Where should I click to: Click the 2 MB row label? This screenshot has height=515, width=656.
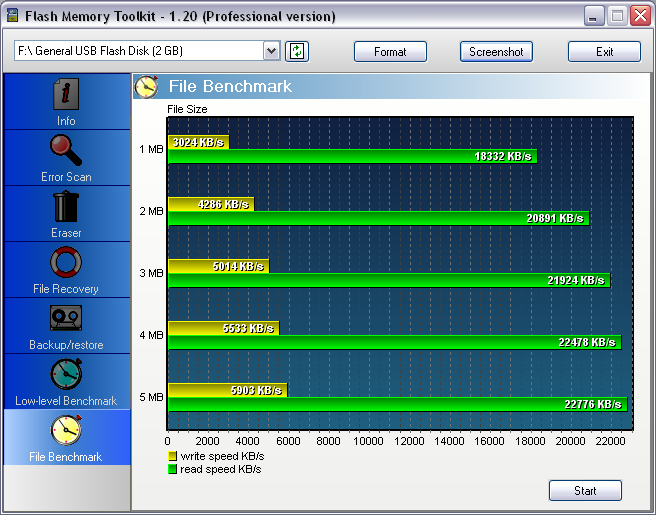(x=151, y=211)
